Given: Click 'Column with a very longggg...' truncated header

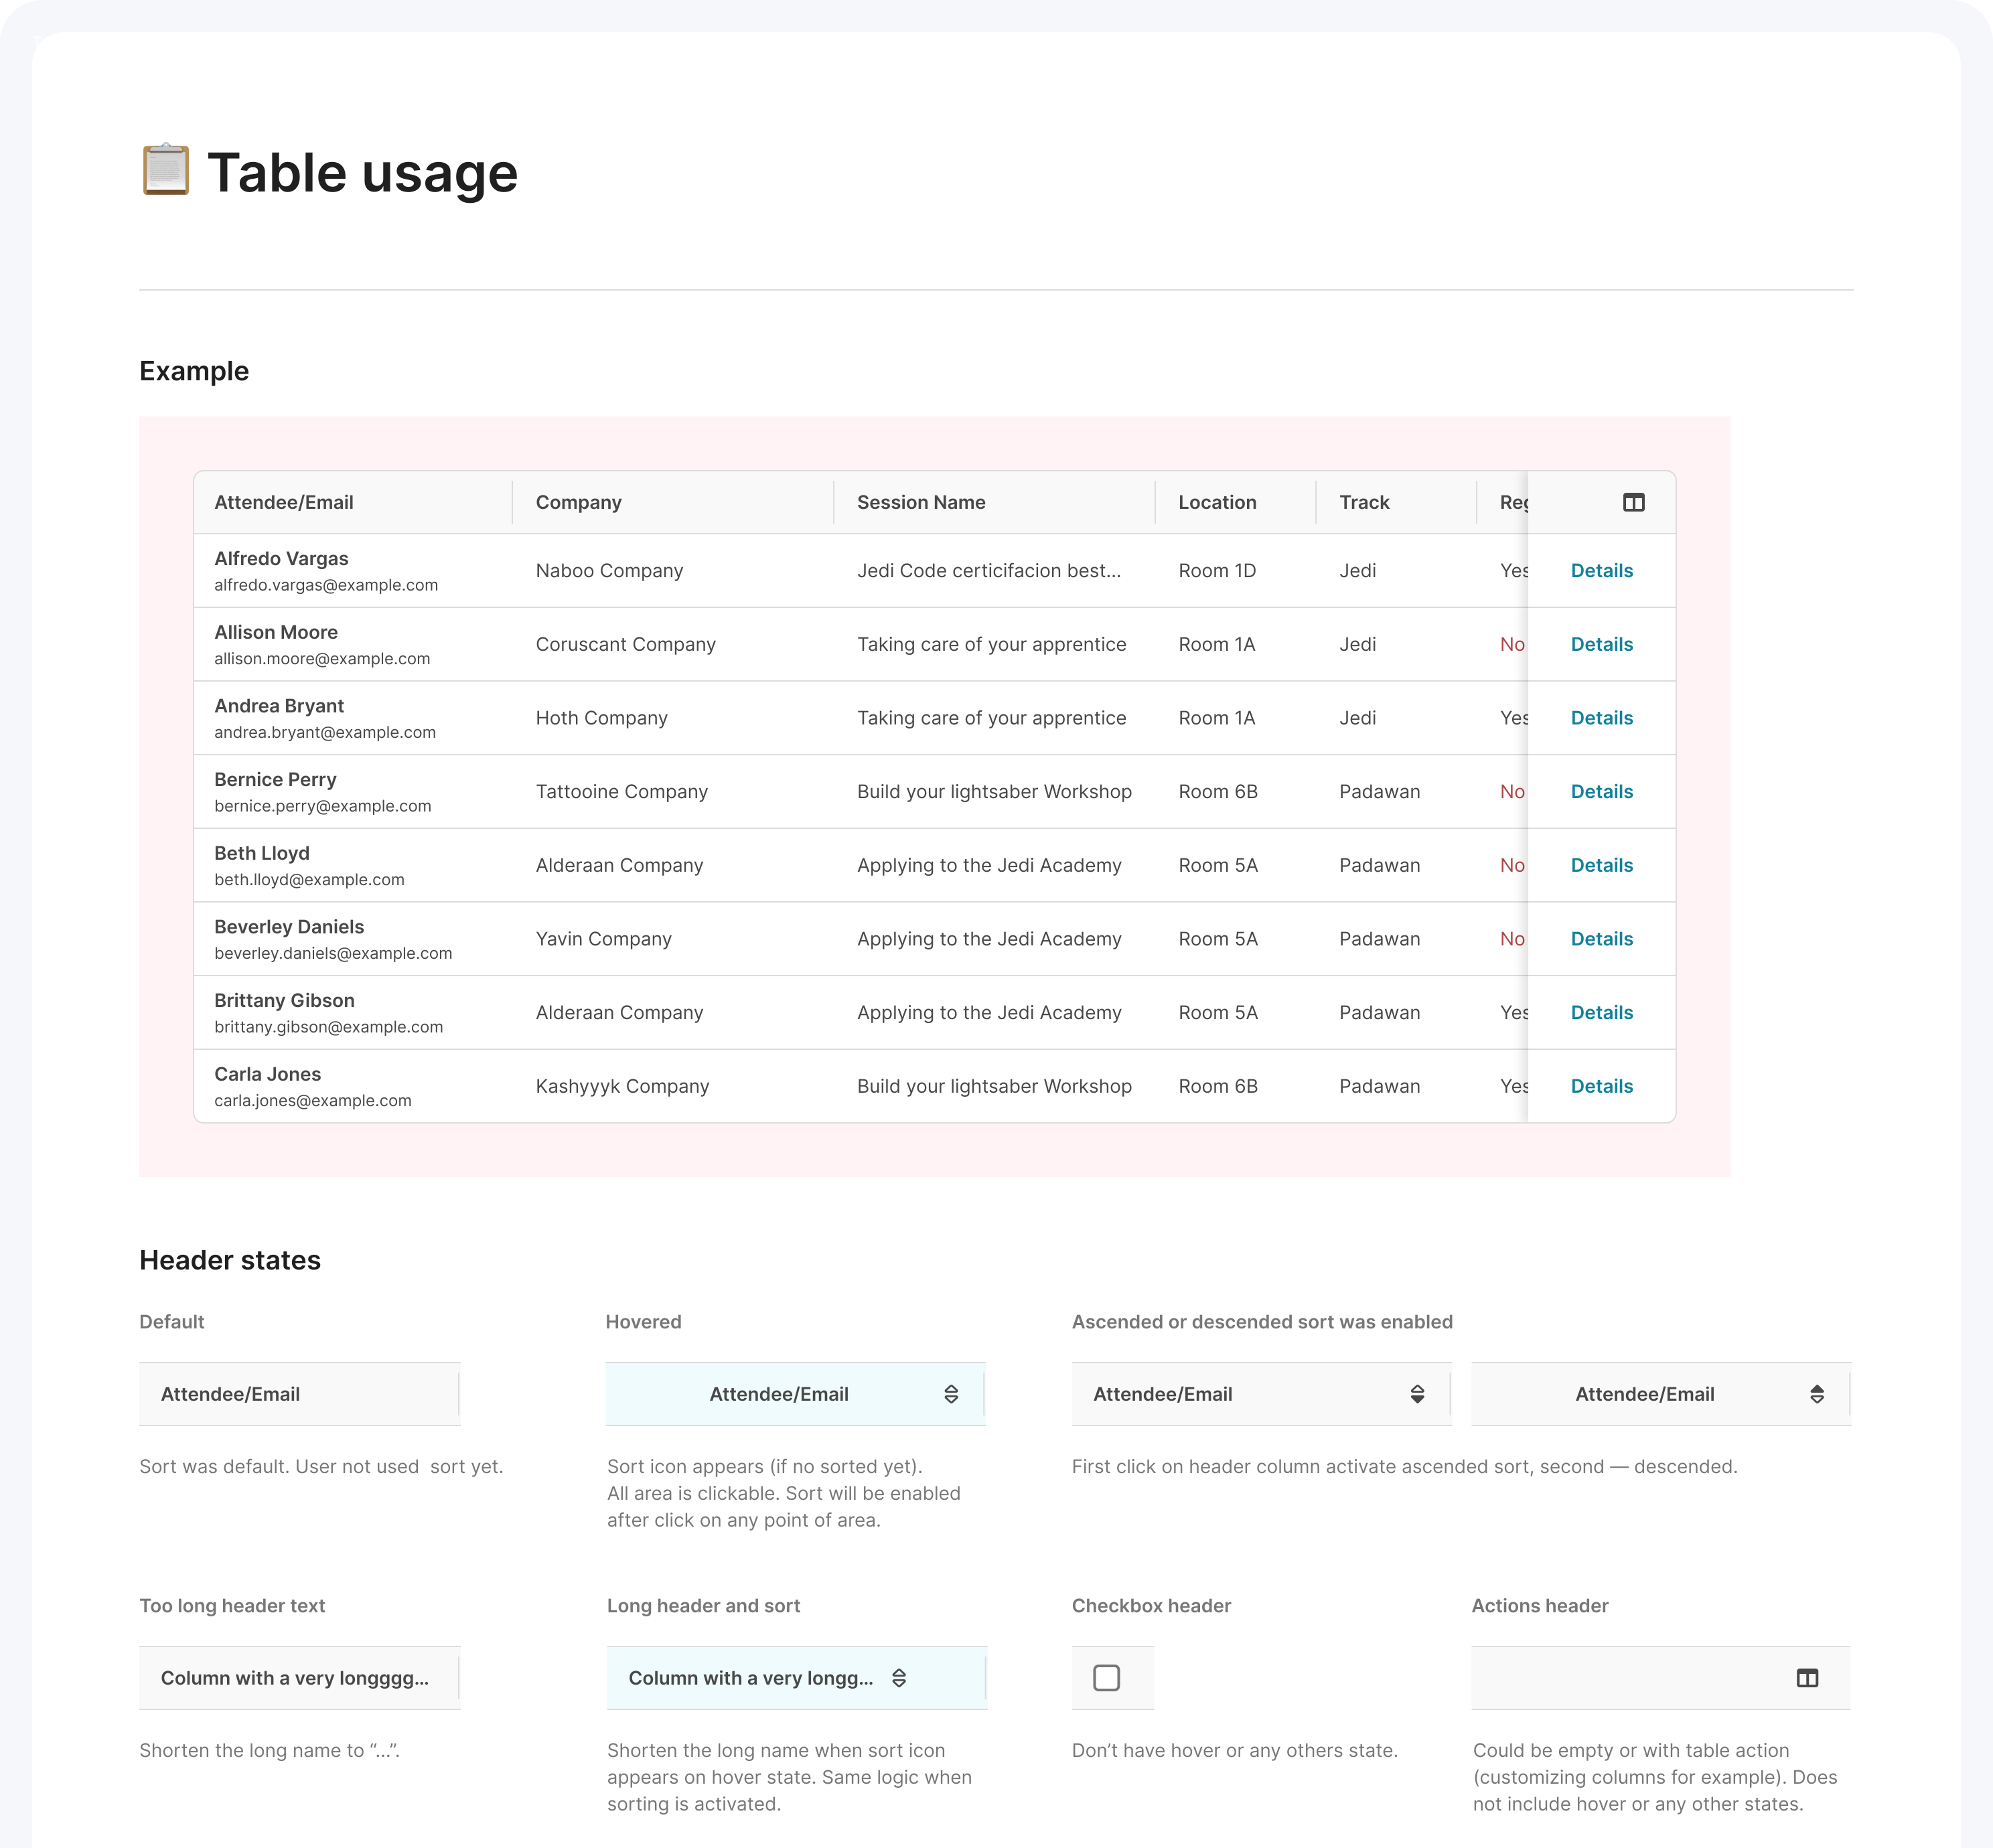Looking at the screenshot, I should [300, 1678].
